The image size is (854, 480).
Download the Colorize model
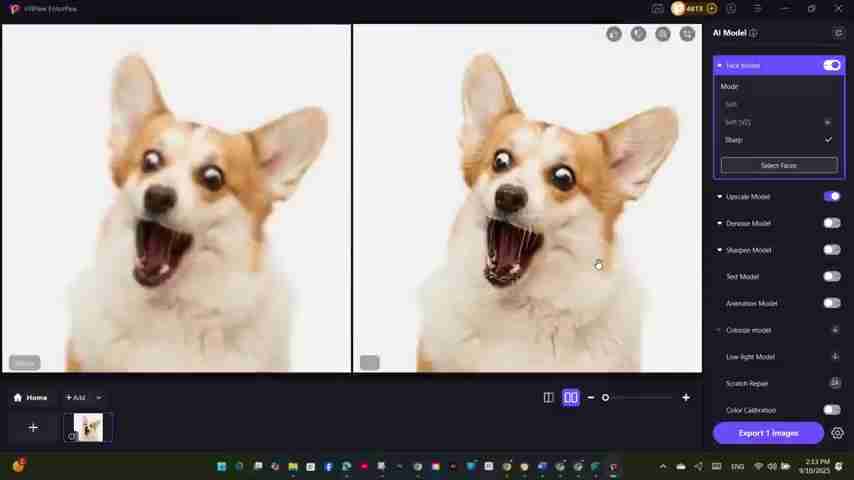pos(834,330)
